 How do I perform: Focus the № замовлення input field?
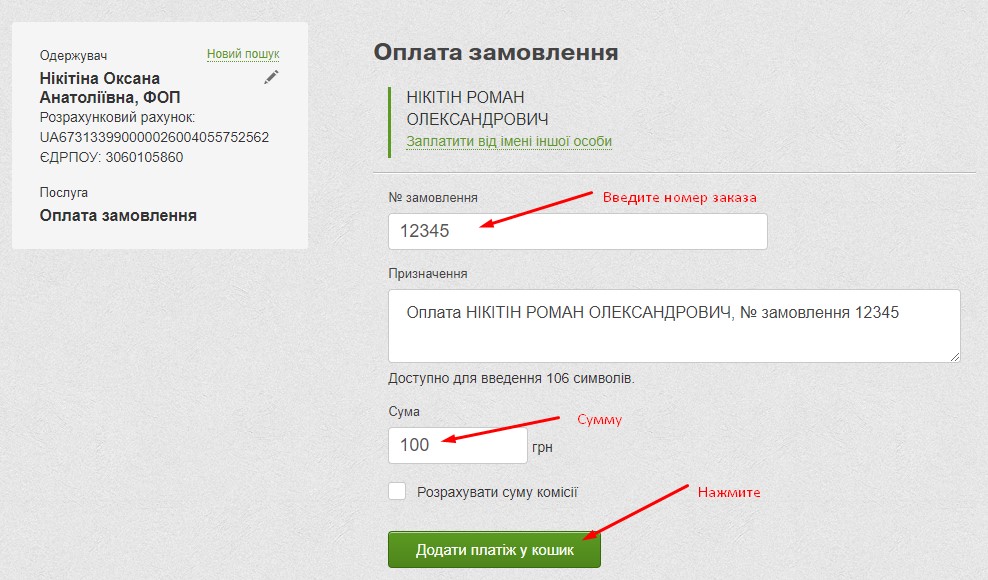click(x=578, y=231)
